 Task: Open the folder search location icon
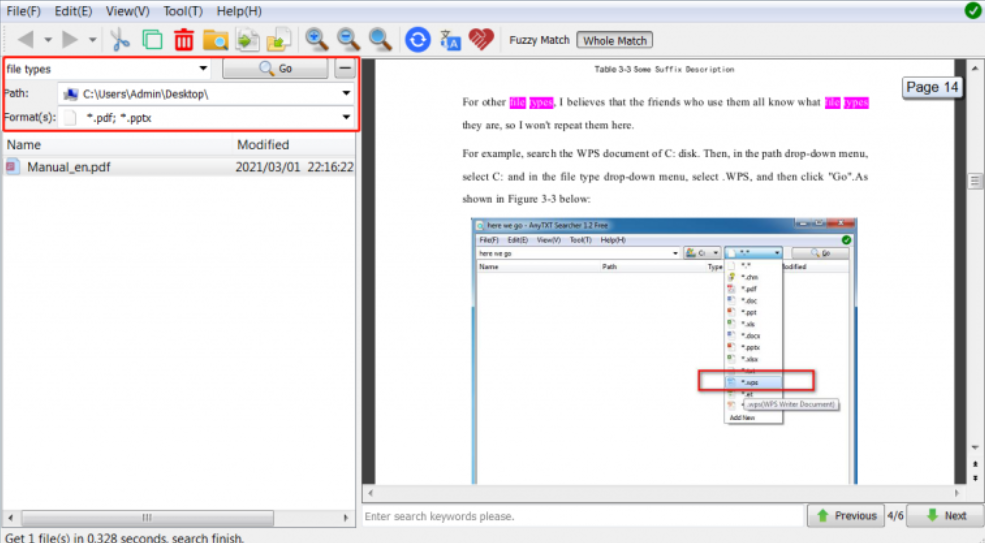click(215, 40)
